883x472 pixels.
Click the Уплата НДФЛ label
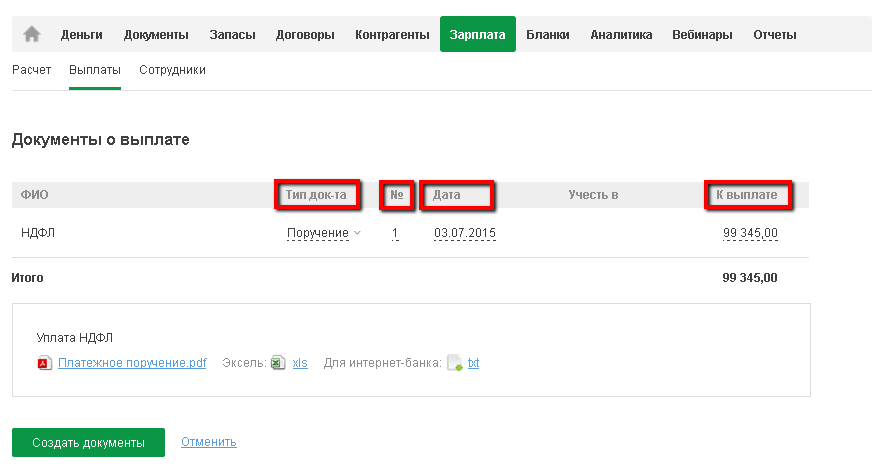pyautogui.click(x=74, y=337)
